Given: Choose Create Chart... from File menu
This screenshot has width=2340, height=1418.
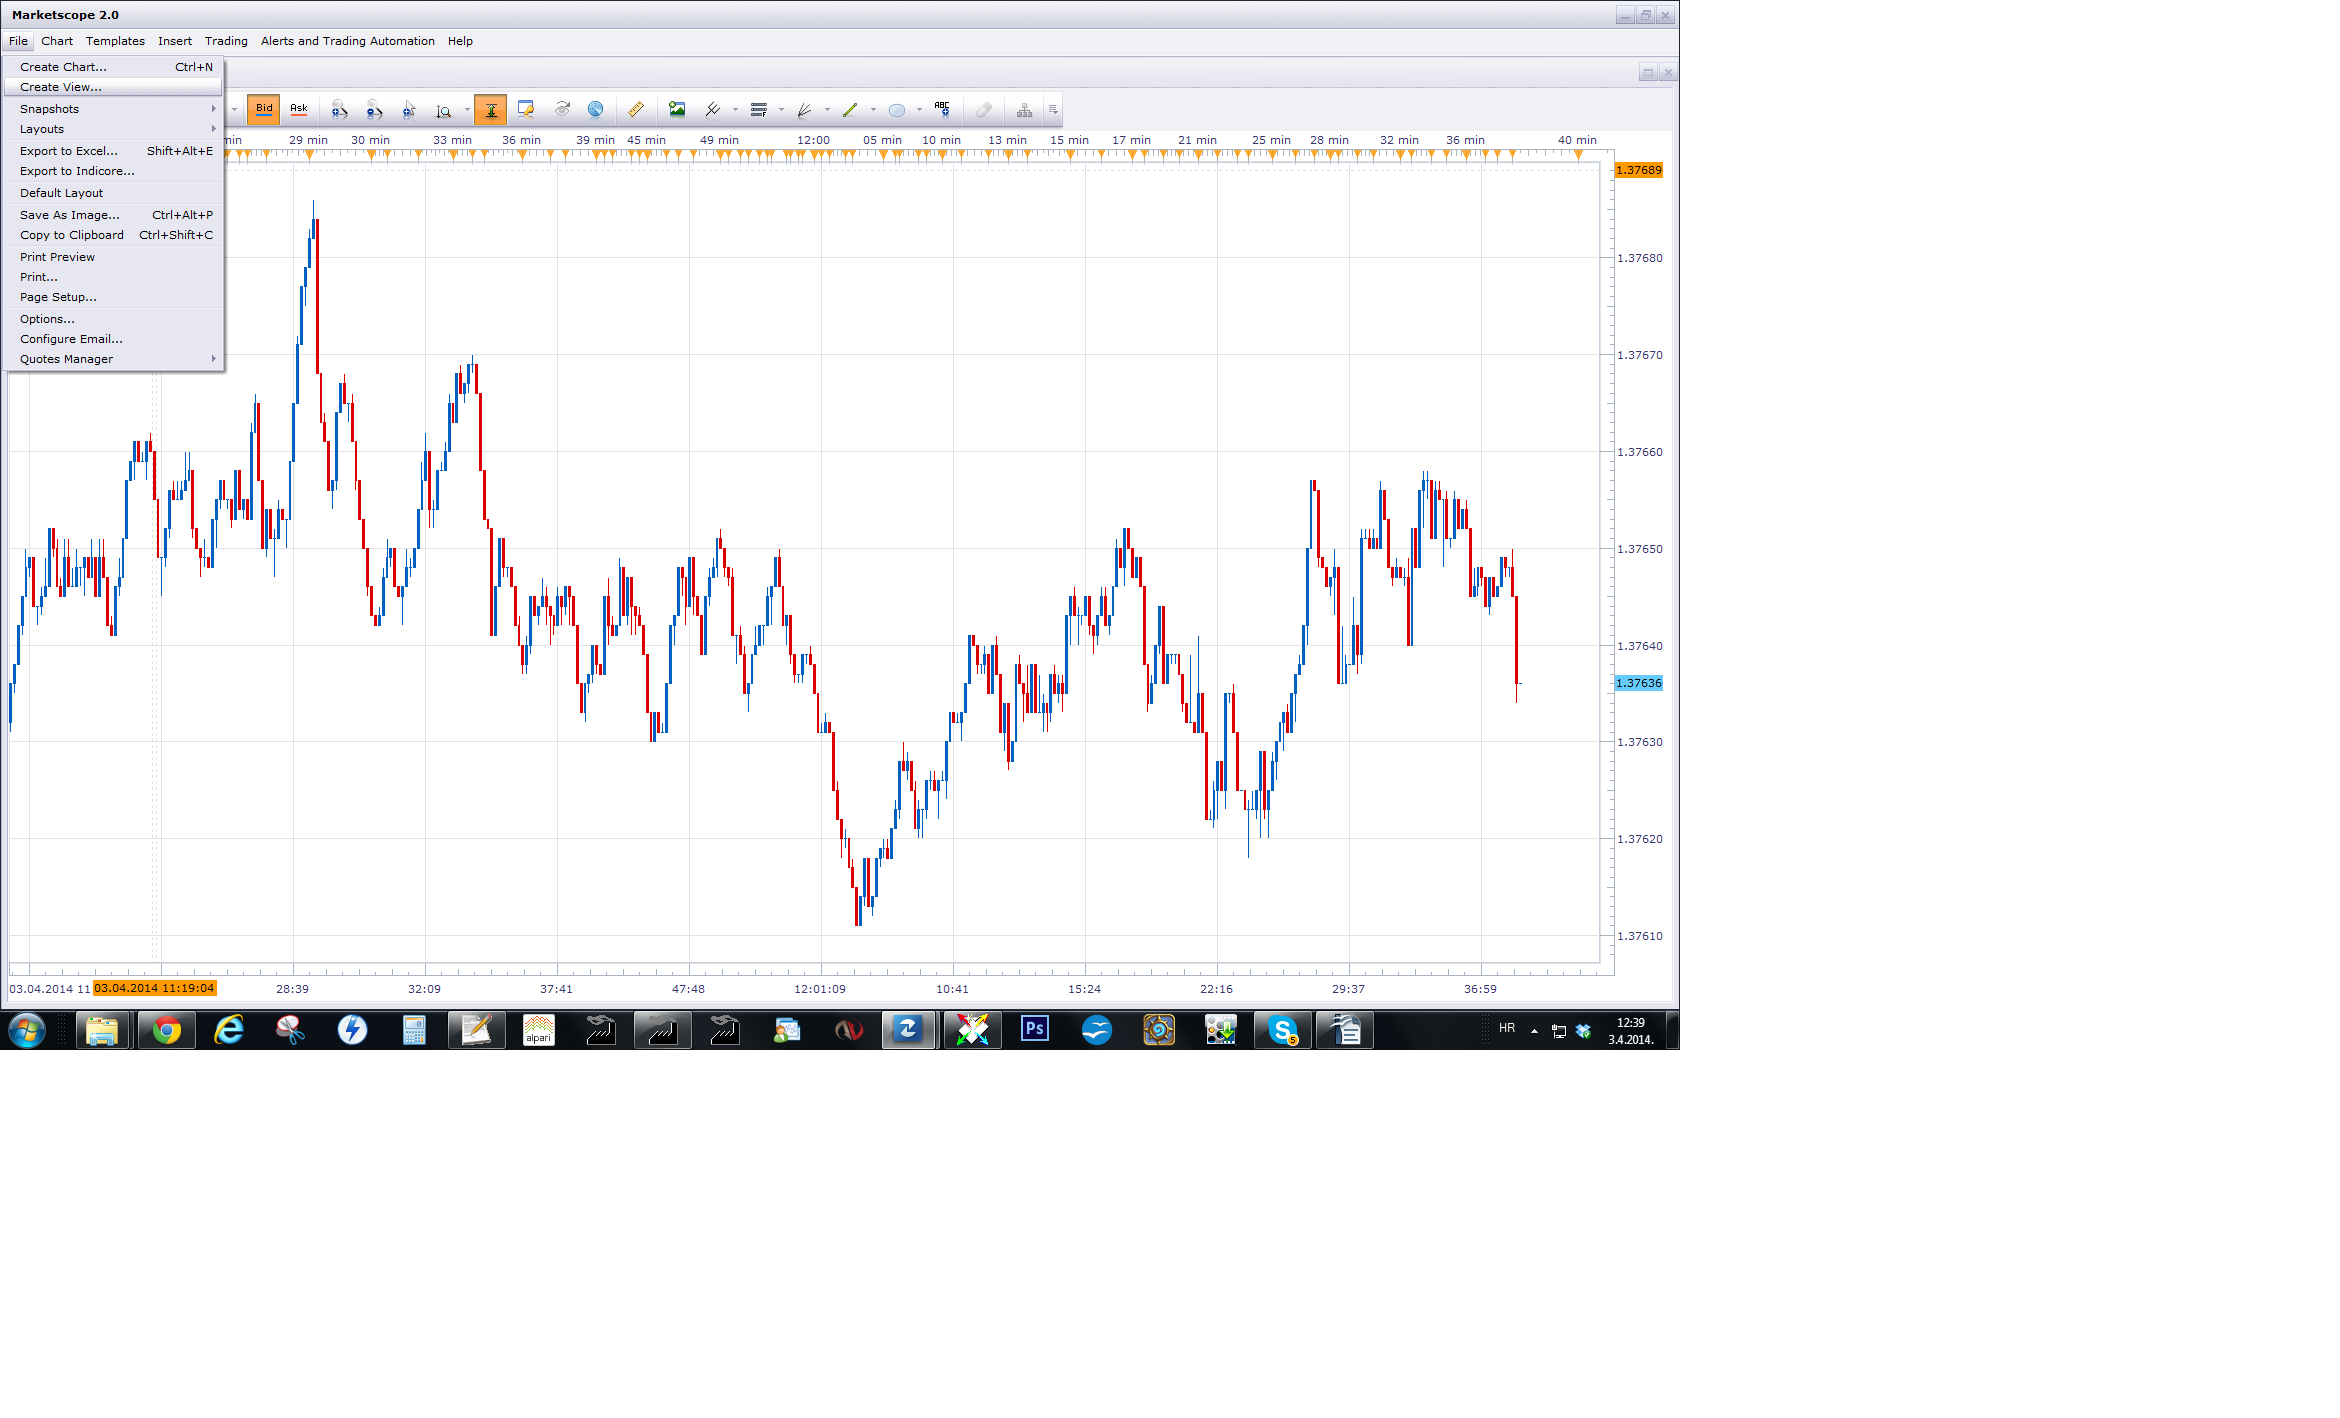Looking at the screenshot, I should (114, 67).
